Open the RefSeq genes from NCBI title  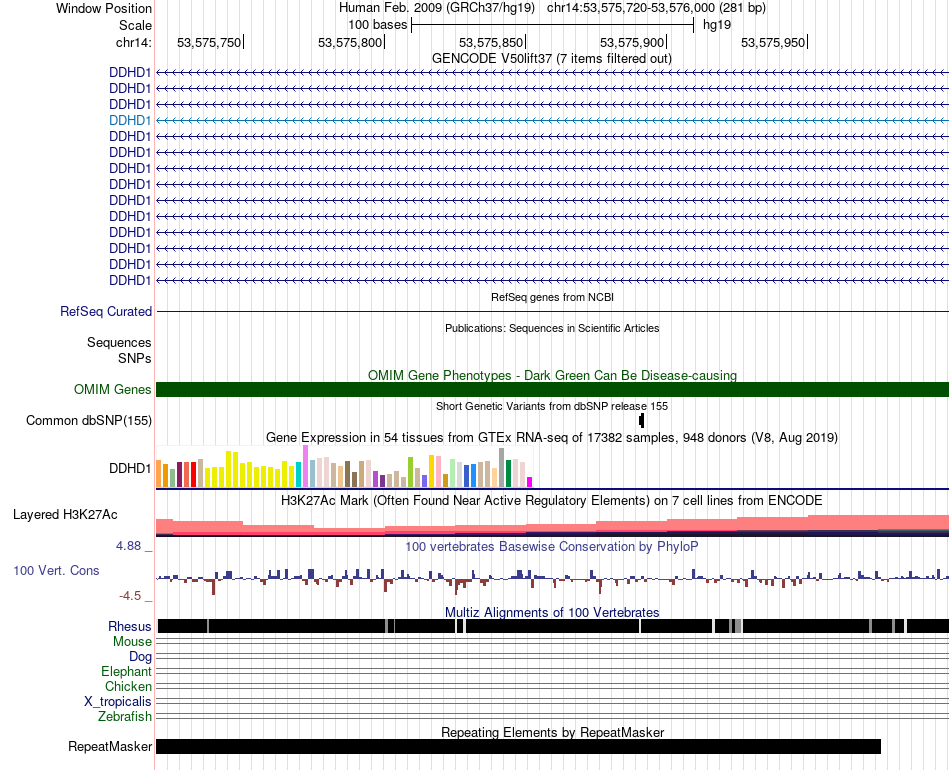pos(552,297)
